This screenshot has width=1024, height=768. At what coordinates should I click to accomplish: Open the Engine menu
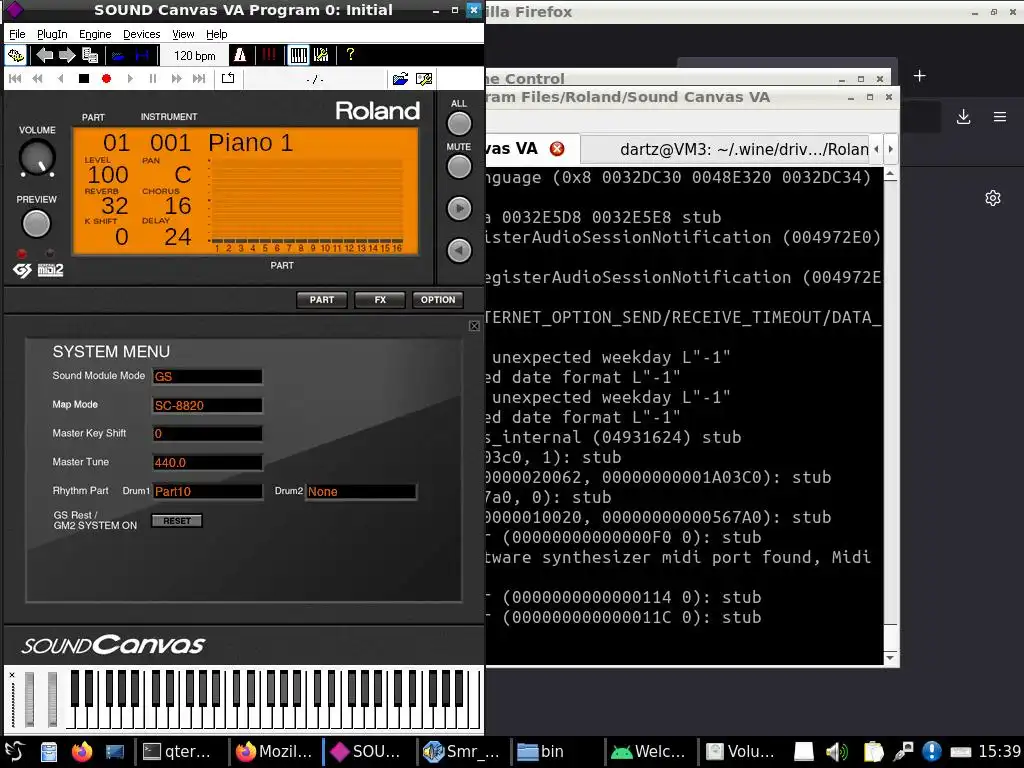pyautogui.click(x=95, y=34)
